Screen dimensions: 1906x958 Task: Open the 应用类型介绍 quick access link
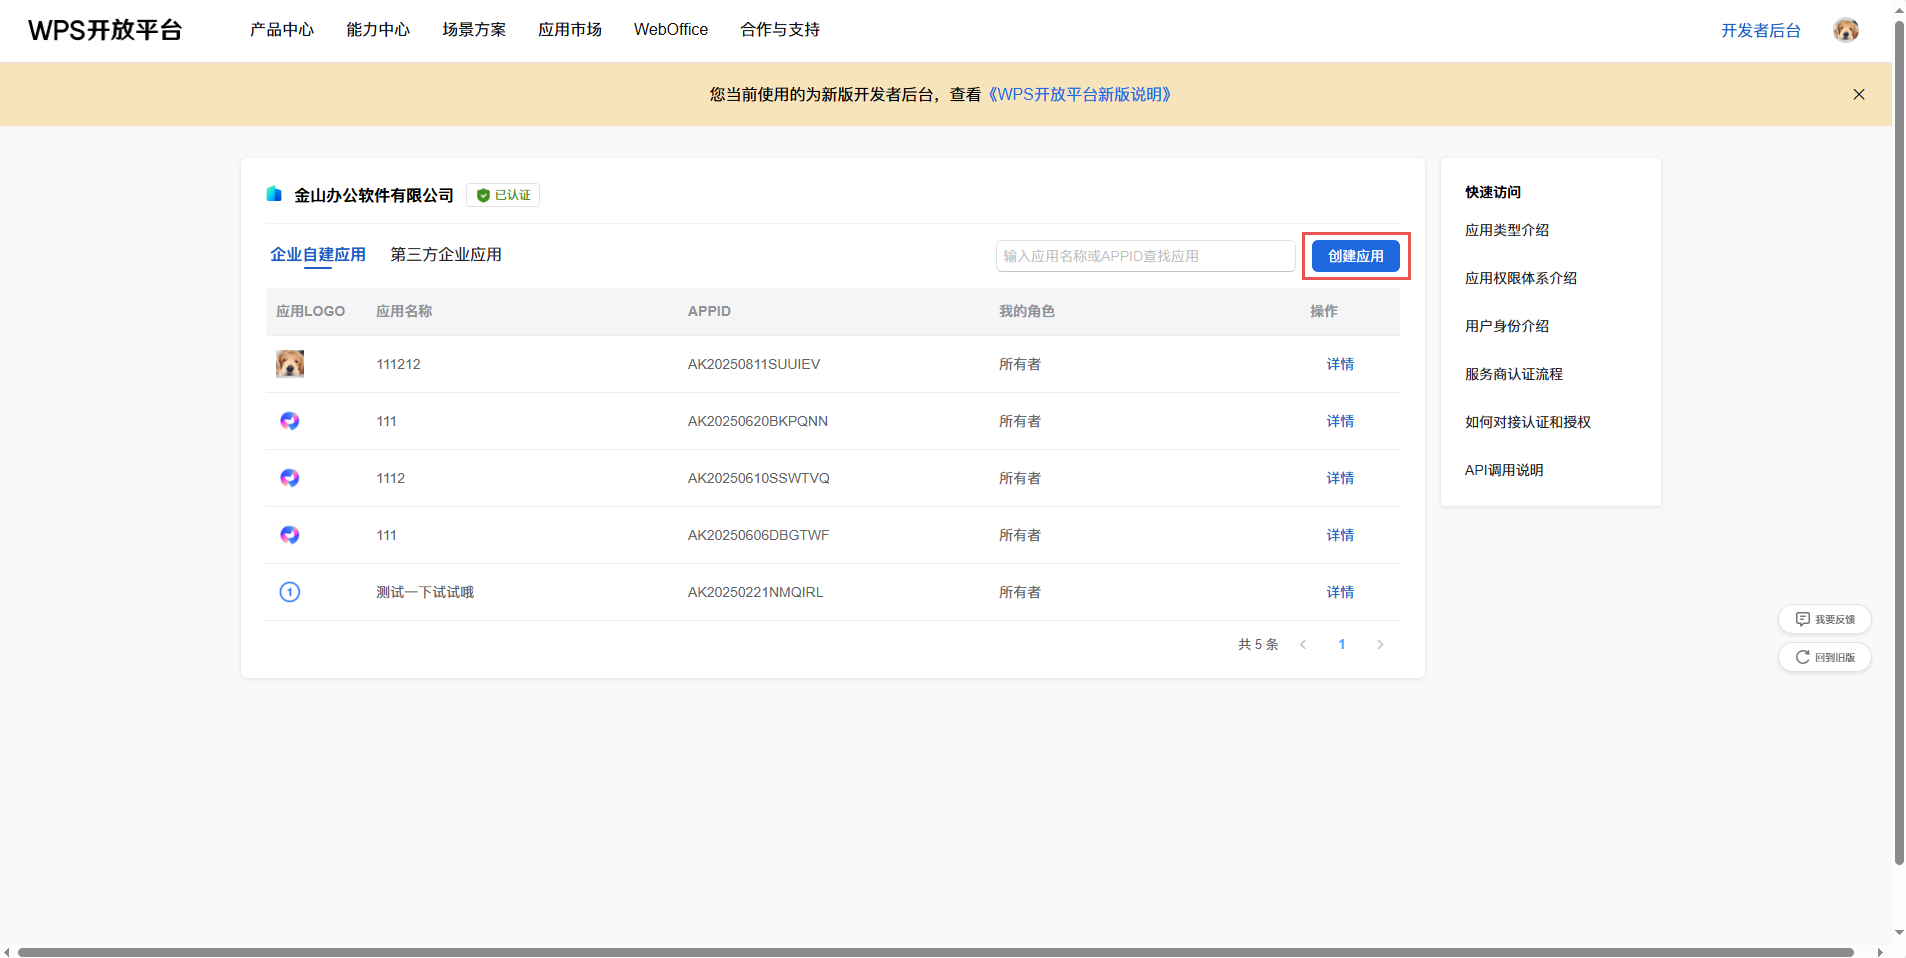tap(1506, 230)
